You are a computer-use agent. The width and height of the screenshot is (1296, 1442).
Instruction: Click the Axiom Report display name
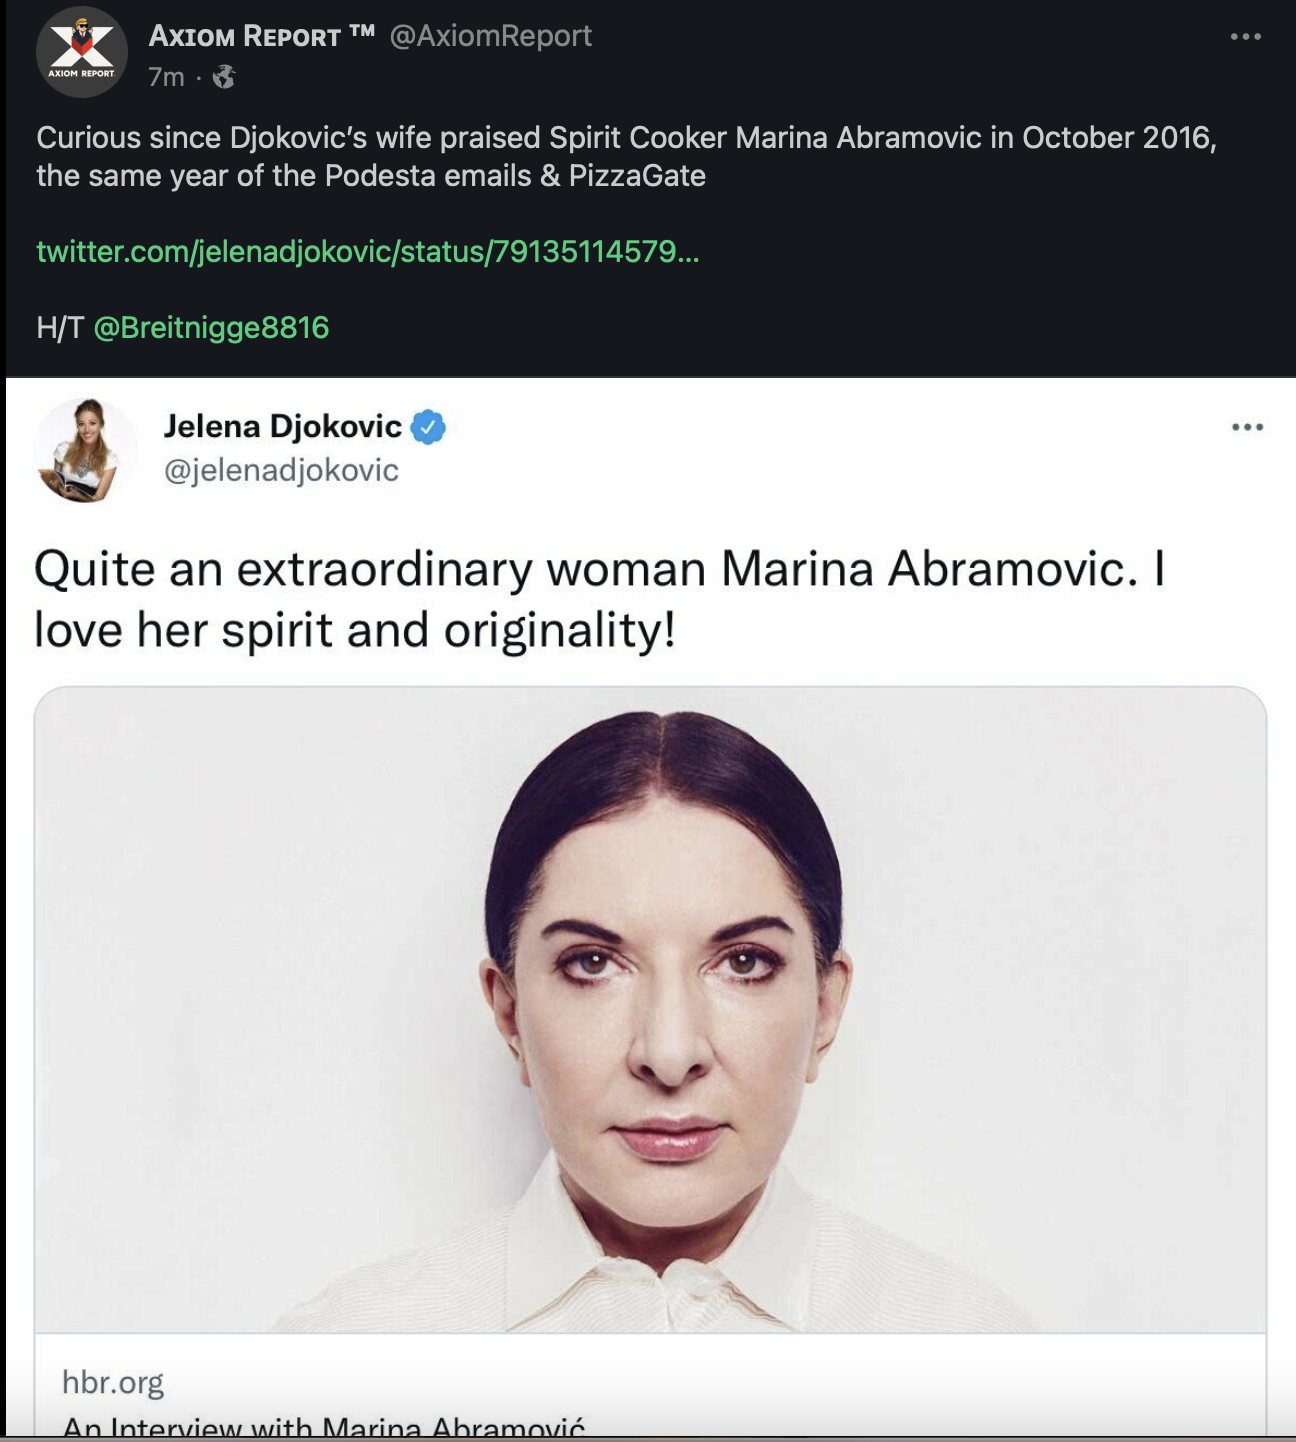244,36
